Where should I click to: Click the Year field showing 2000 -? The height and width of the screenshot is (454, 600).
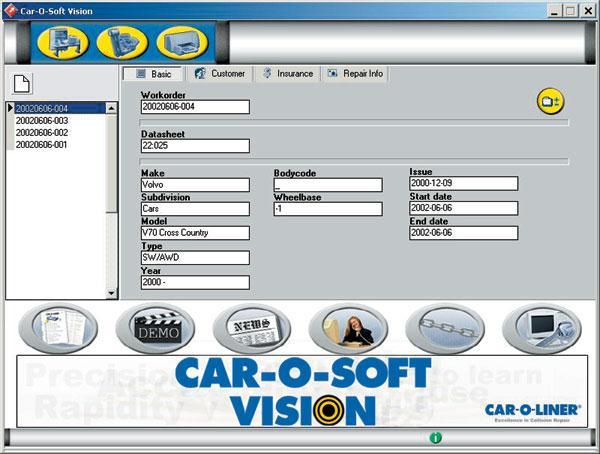pos(195,283)
